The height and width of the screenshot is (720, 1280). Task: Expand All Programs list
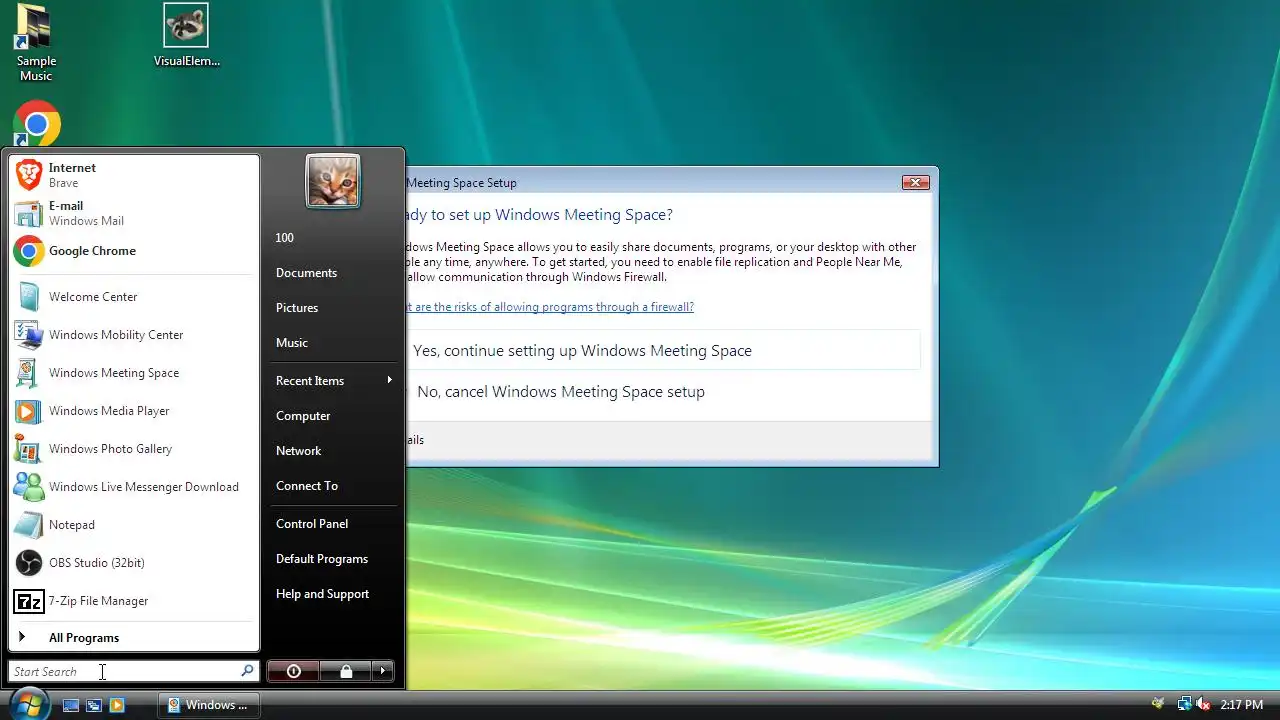pyautogui.click(x=134, y=638)
